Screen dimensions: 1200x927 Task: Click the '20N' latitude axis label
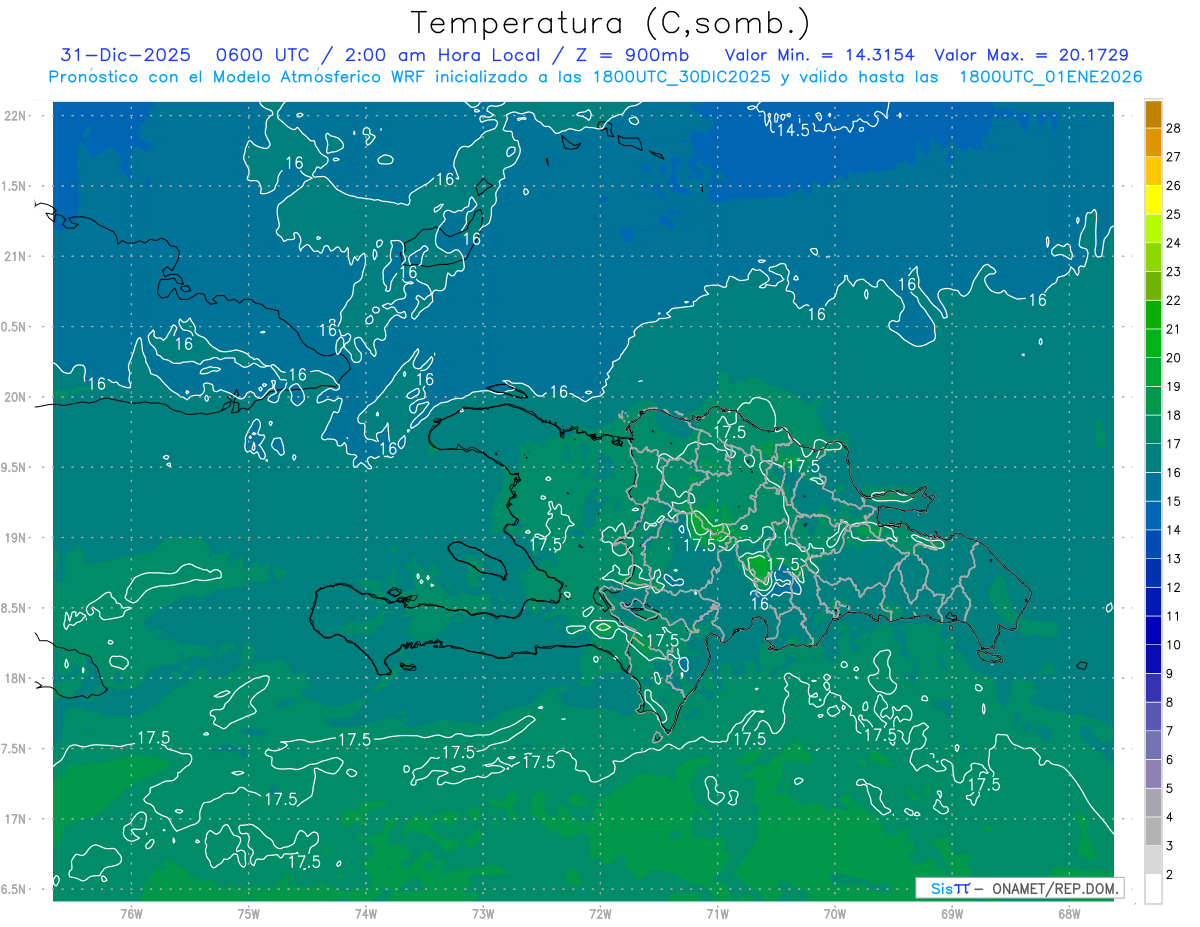(16, 397)
